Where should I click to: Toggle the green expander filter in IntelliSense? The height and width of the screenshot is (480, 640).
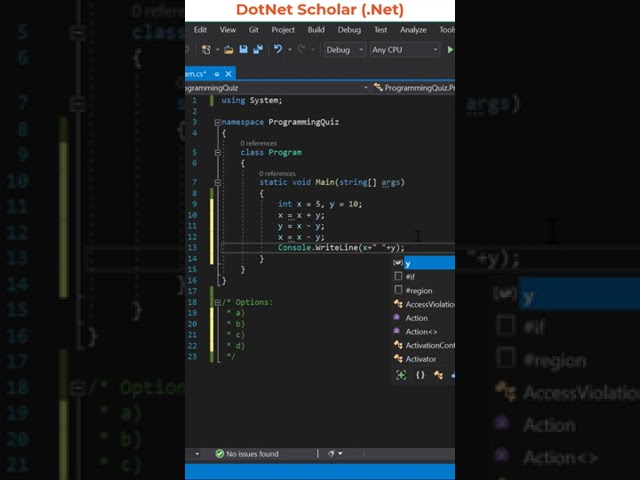(401, 375)
